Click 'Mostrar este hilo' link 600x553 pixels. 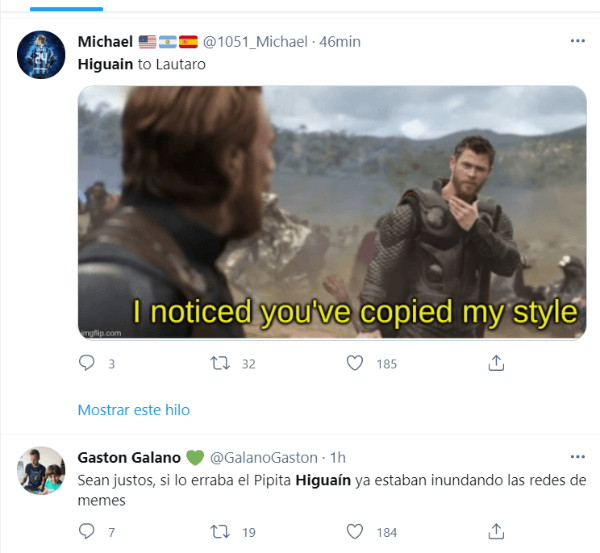coord(133,410)
